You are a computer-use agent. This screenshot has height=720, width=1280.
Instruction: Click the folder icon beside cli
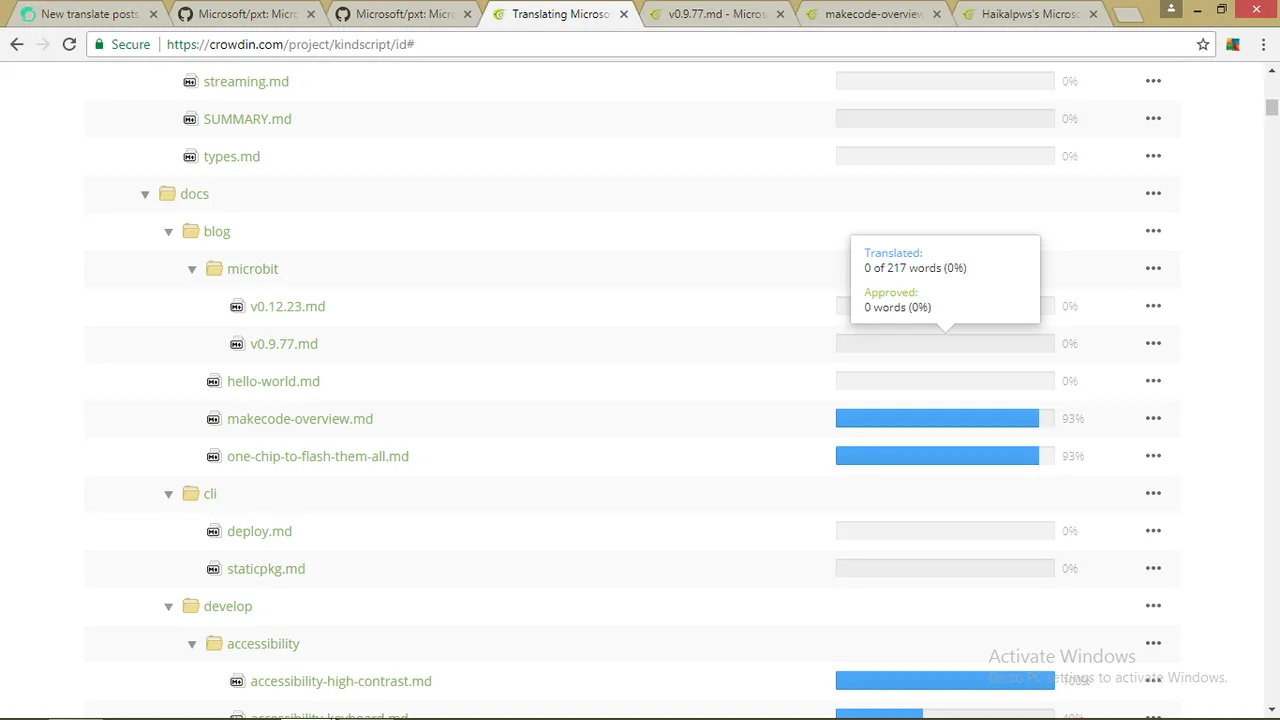[191, 493]
